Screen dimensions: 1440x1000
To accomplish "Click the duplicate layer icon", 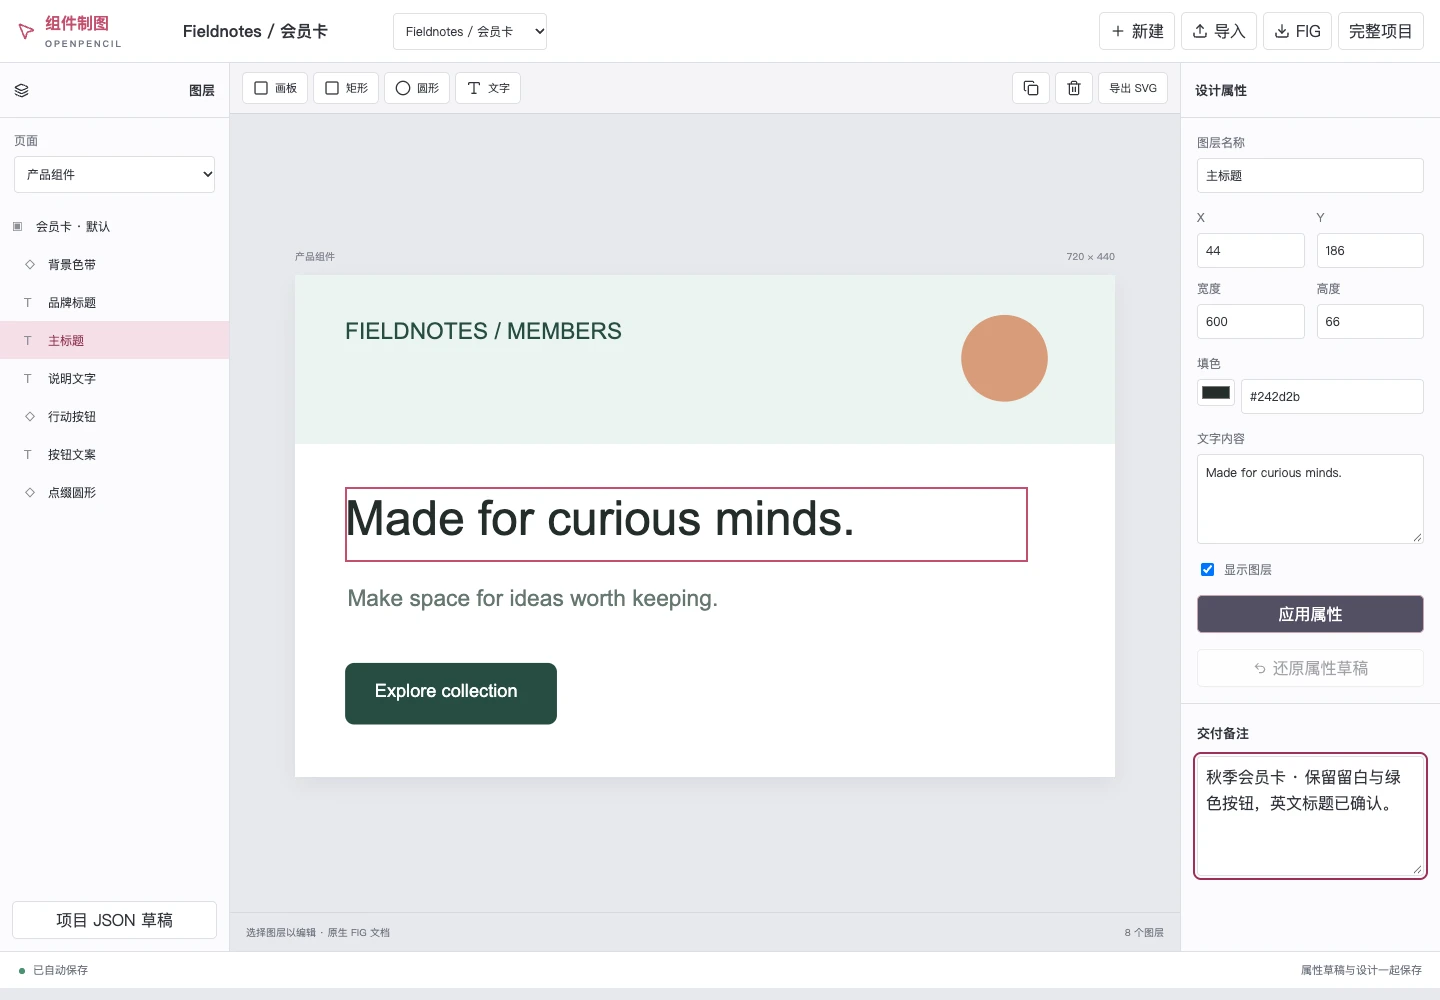I will 1031,88.
